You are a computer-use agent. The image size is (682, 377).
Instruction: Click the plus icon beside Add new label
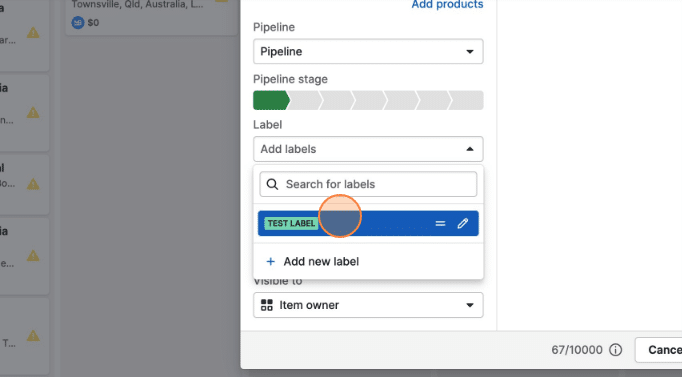point(271,261)
